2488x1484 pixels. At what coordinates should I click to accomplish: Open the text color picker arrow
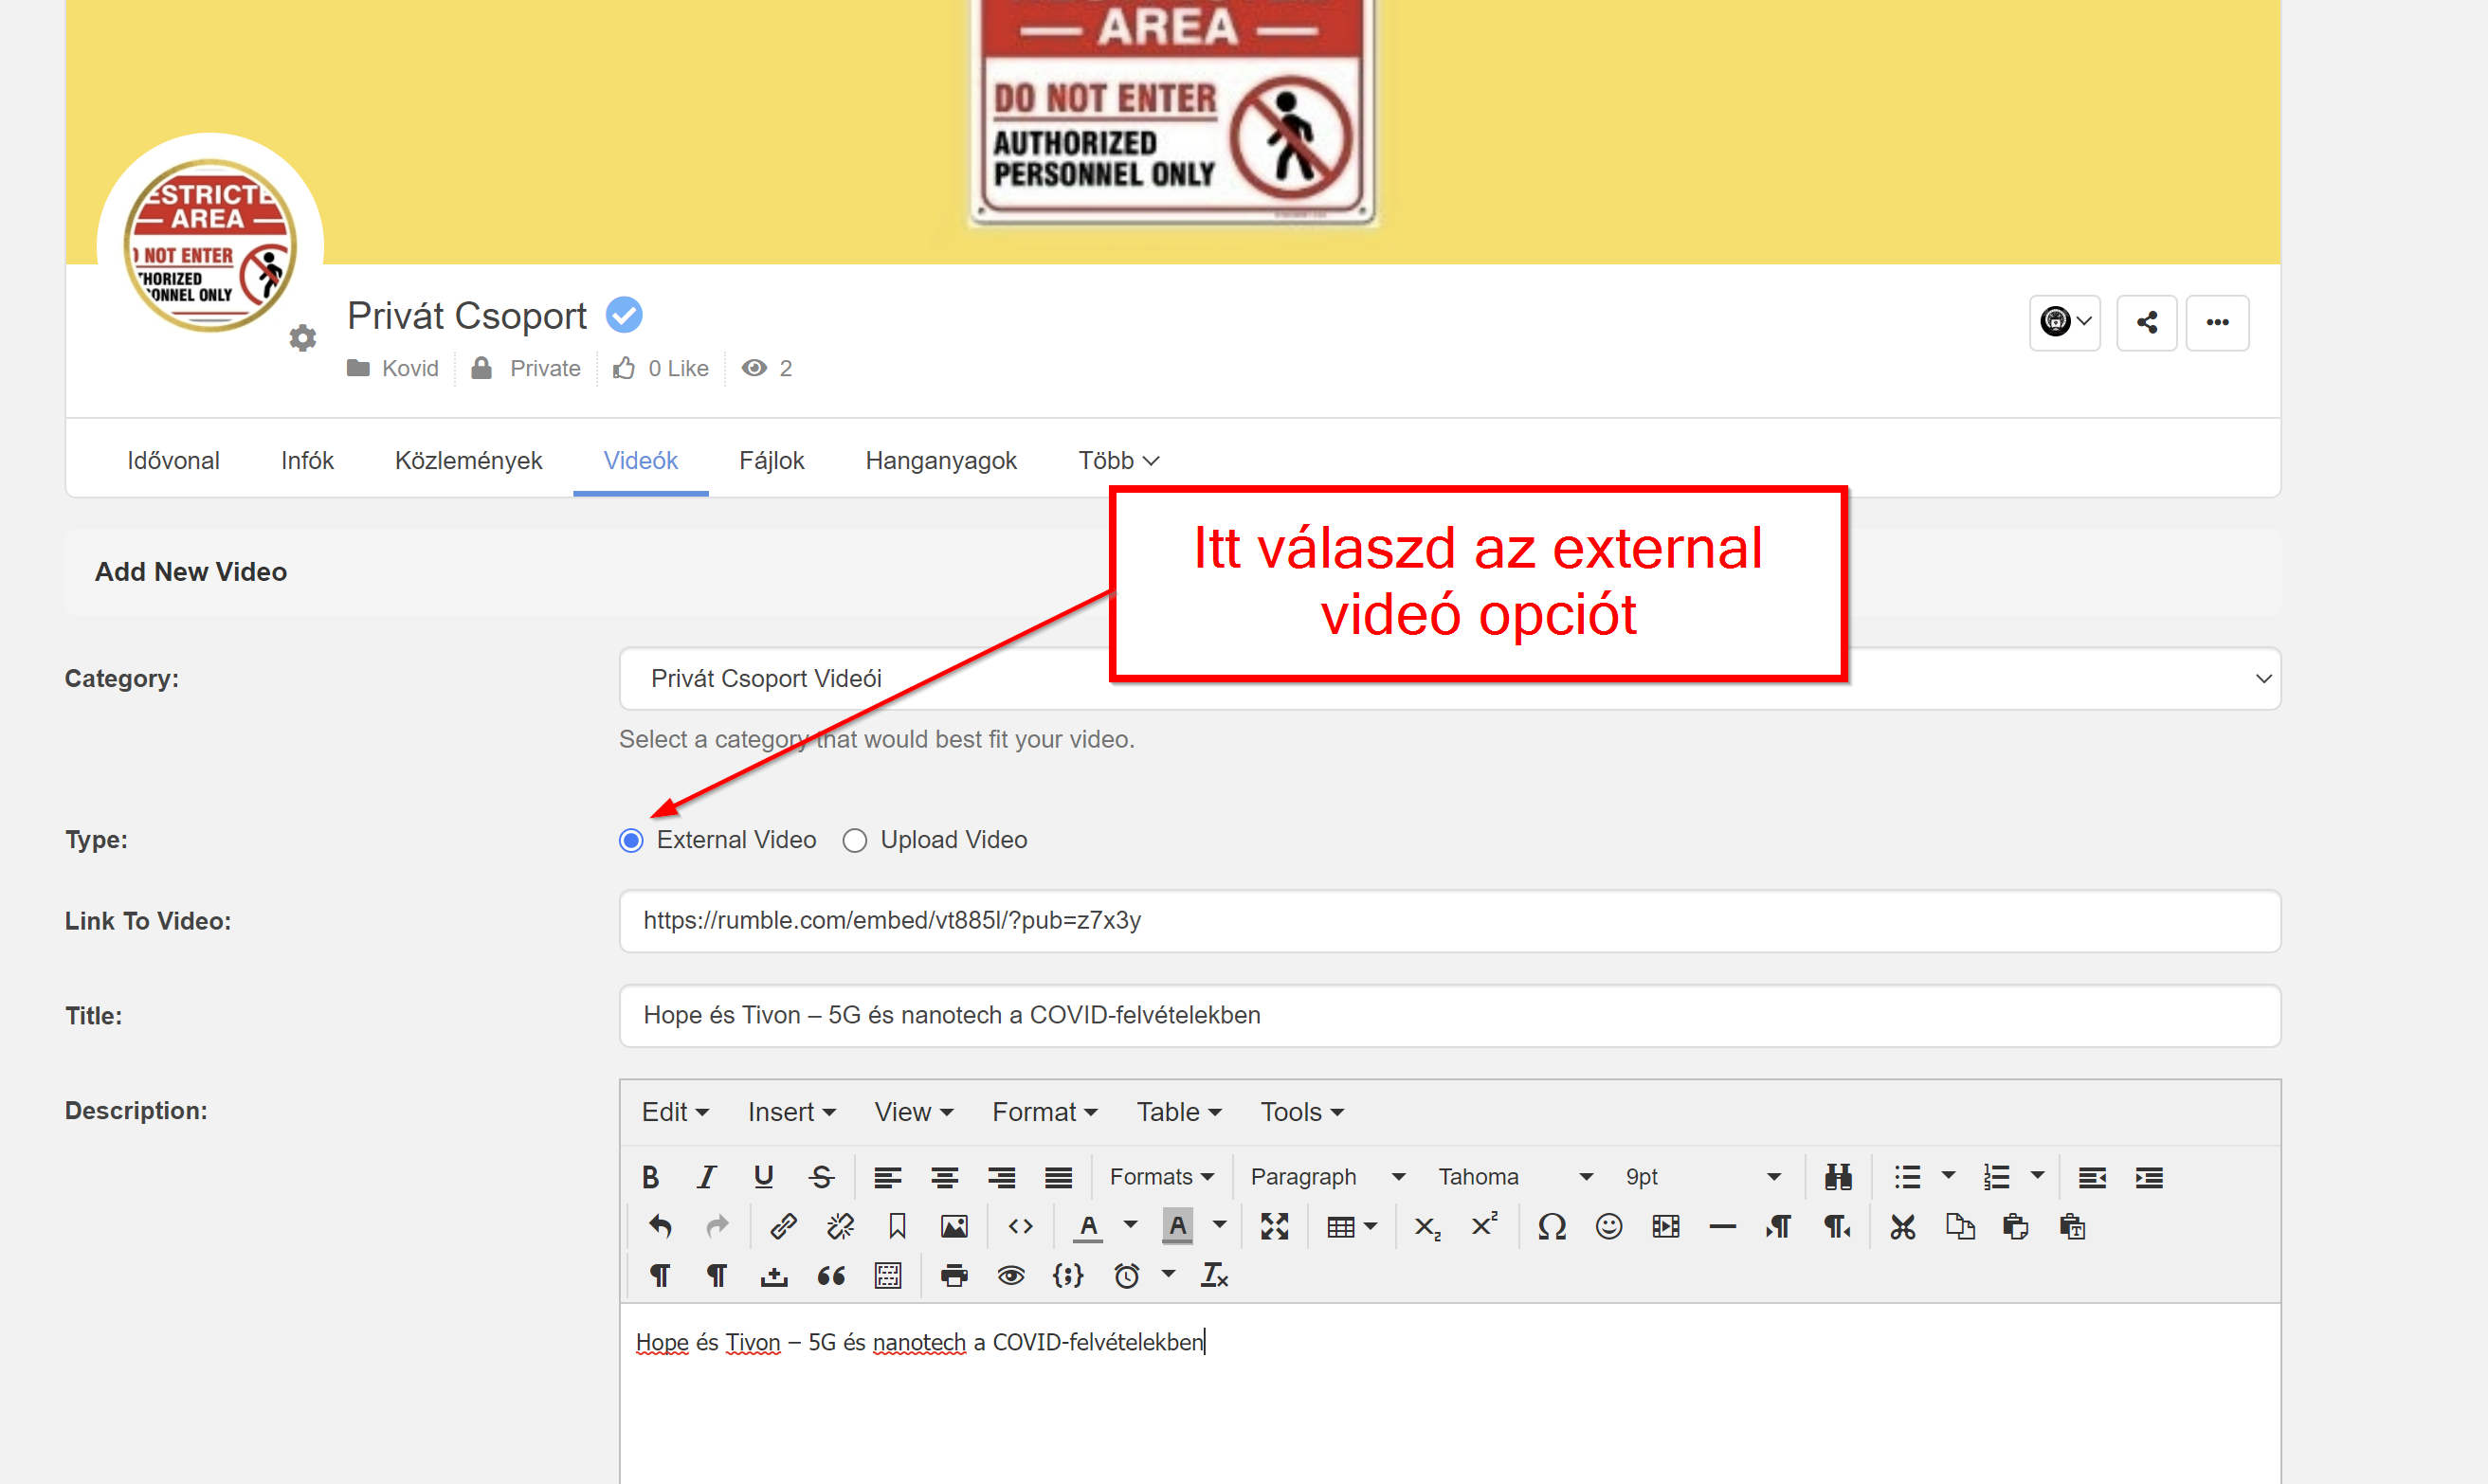pos(1130,1225)
